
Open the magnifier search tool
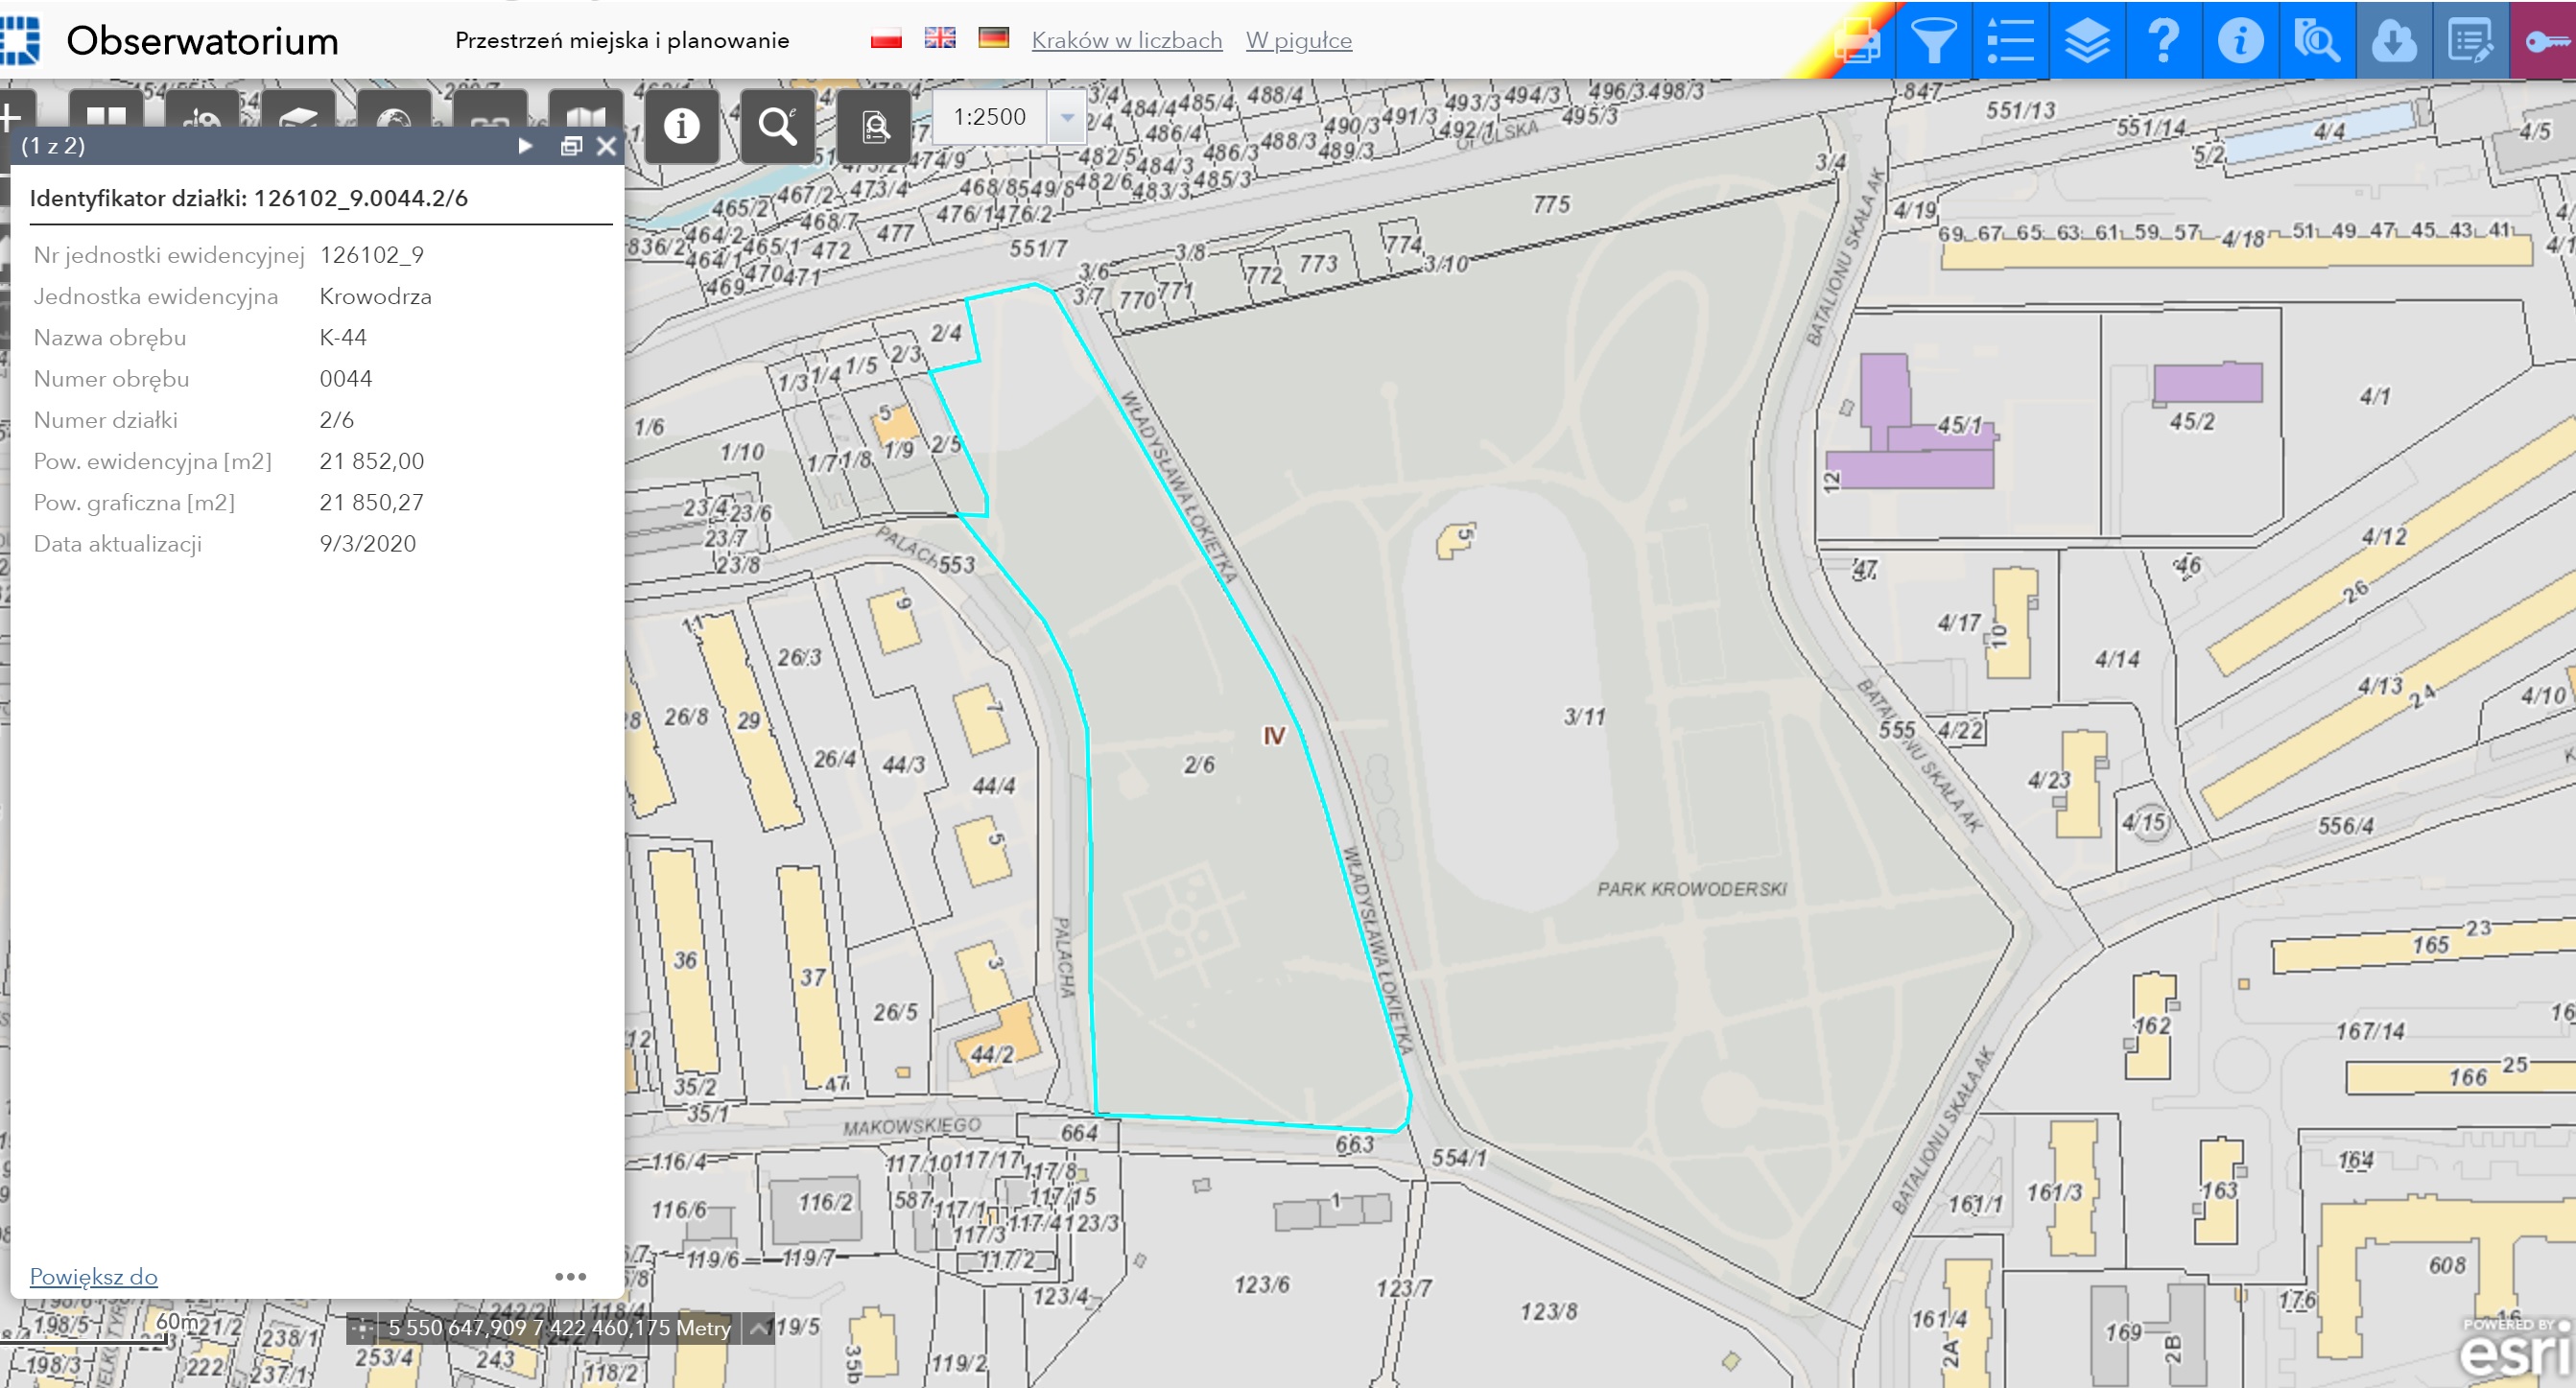pyautogui.click(x=778, y=126)
